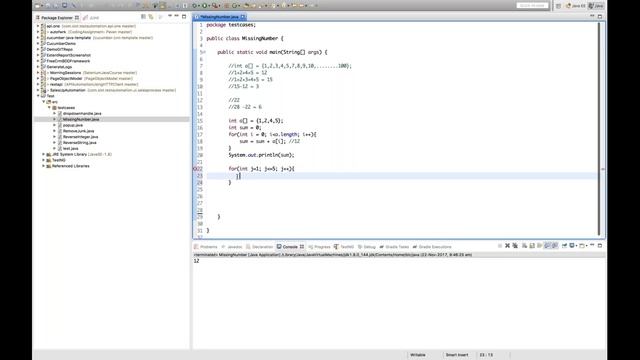Select test.java file
Image resolution: width=640 pixels, height=360 pixels.
(x=71, y=149)
